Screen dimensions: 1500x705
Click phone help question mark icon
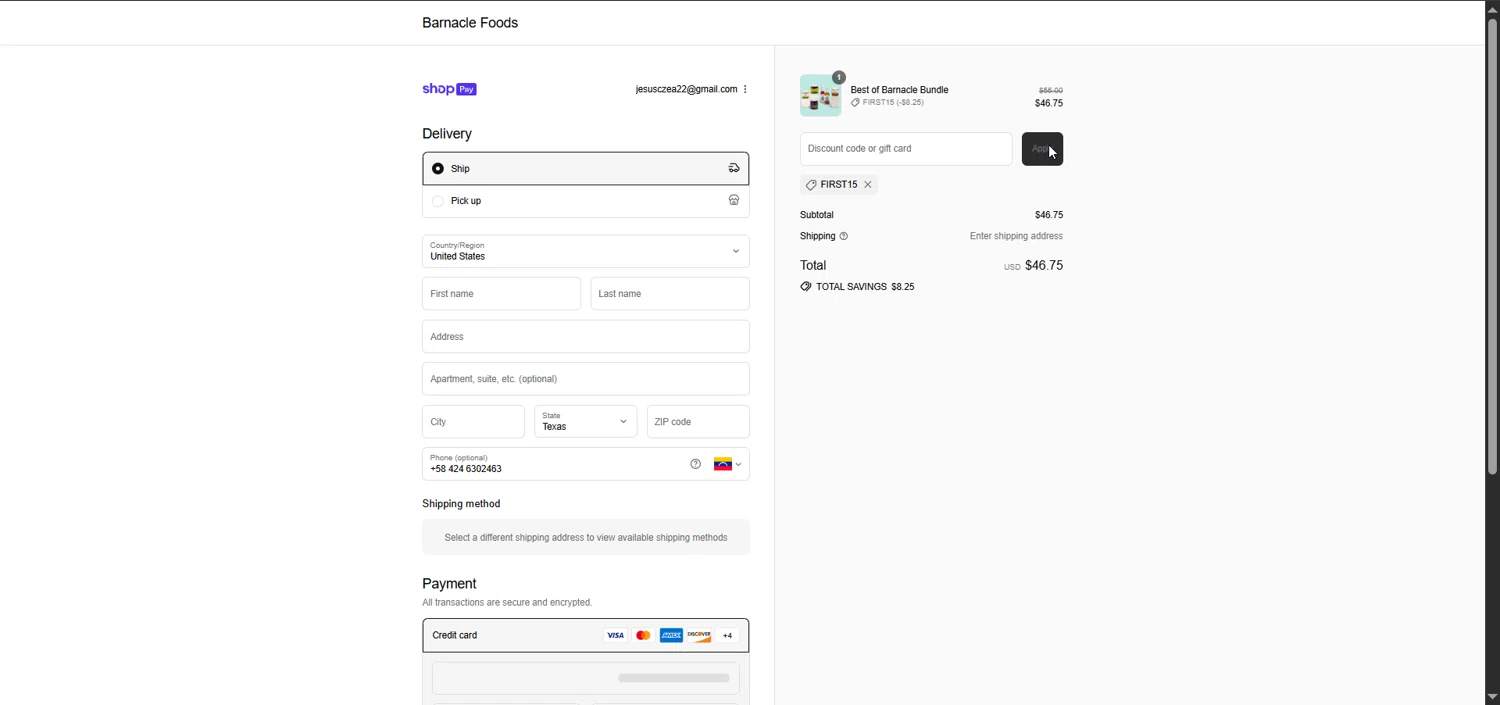click(x=695, y=464)
